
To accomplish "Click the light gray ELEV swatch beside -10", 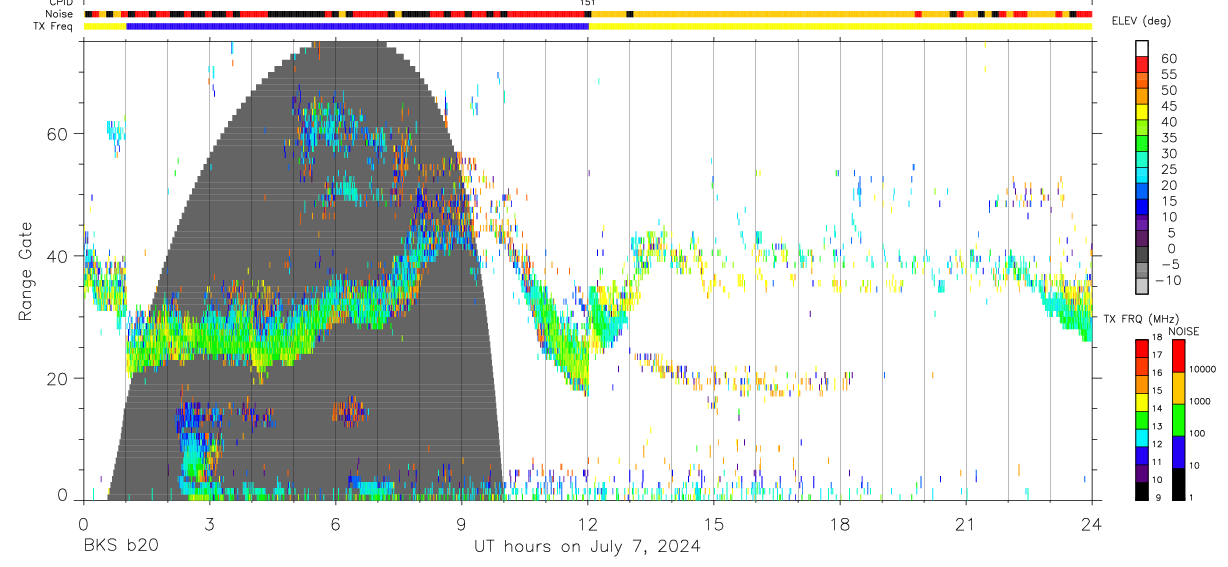I will click(1142, 286).
